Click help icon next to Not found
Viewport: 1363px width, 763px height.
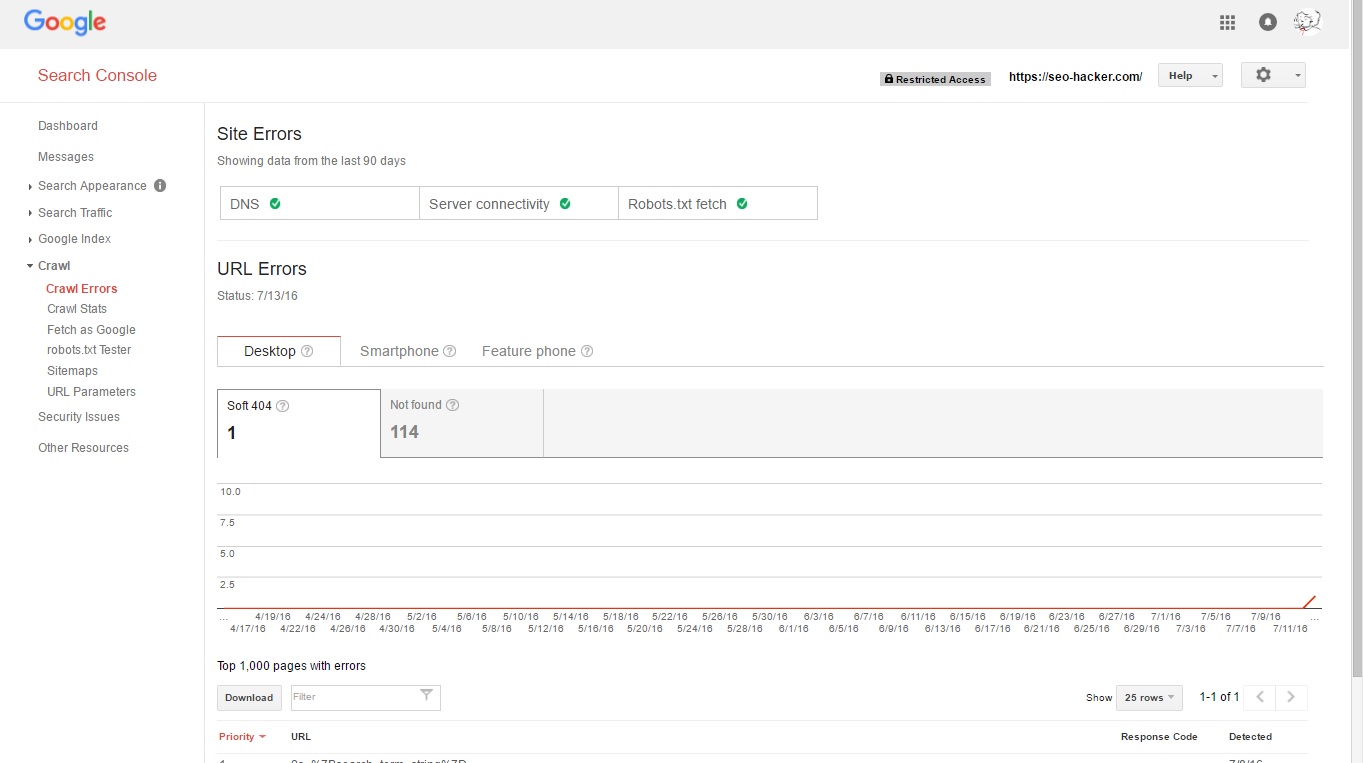tap(453, 405)
